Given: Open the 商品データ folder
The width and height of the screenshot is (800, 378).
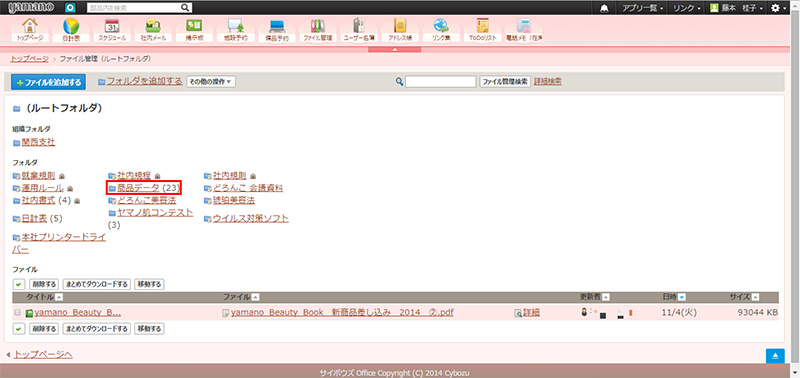Looking at the screenshot, I should click(138, 188).
